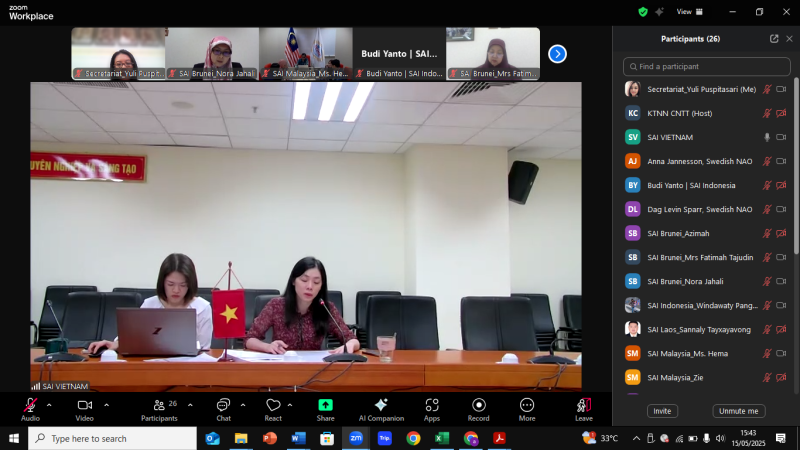Toggle the Video camera button
The width and height of the screenshot is (800, 450).
84,405
